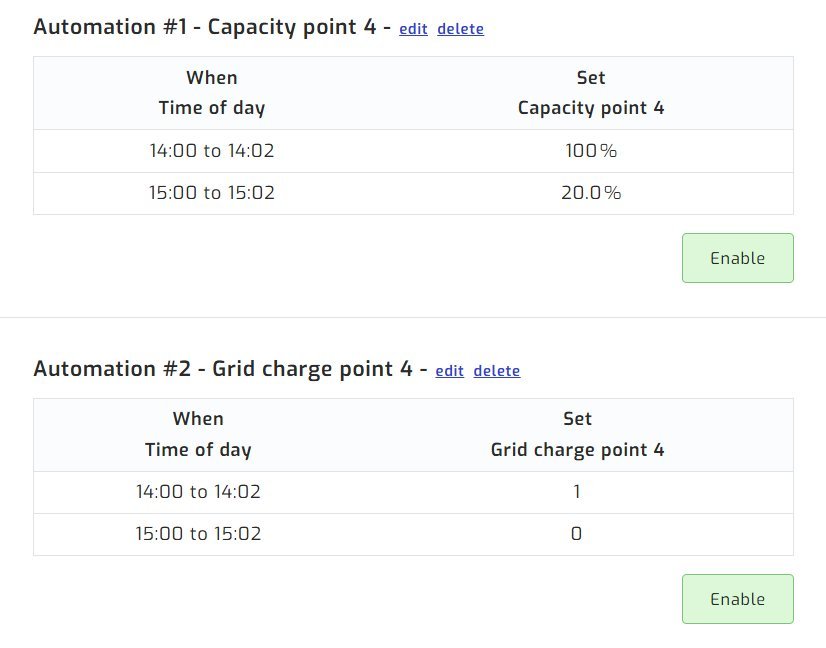This screenshot has width=826, height=648.
Task: Click the Set Grid charge point 4 header
Action: (x=577, y=435)
